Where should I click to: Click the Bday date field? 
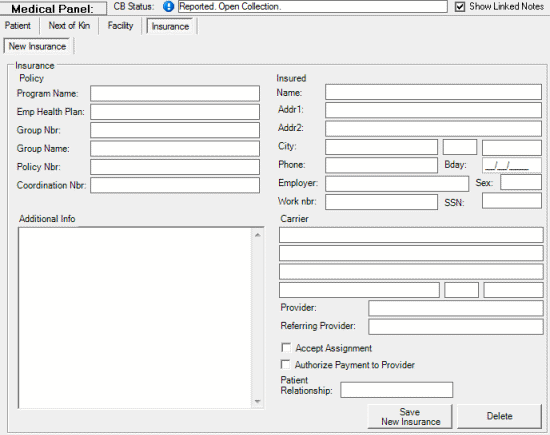[512, 165]
